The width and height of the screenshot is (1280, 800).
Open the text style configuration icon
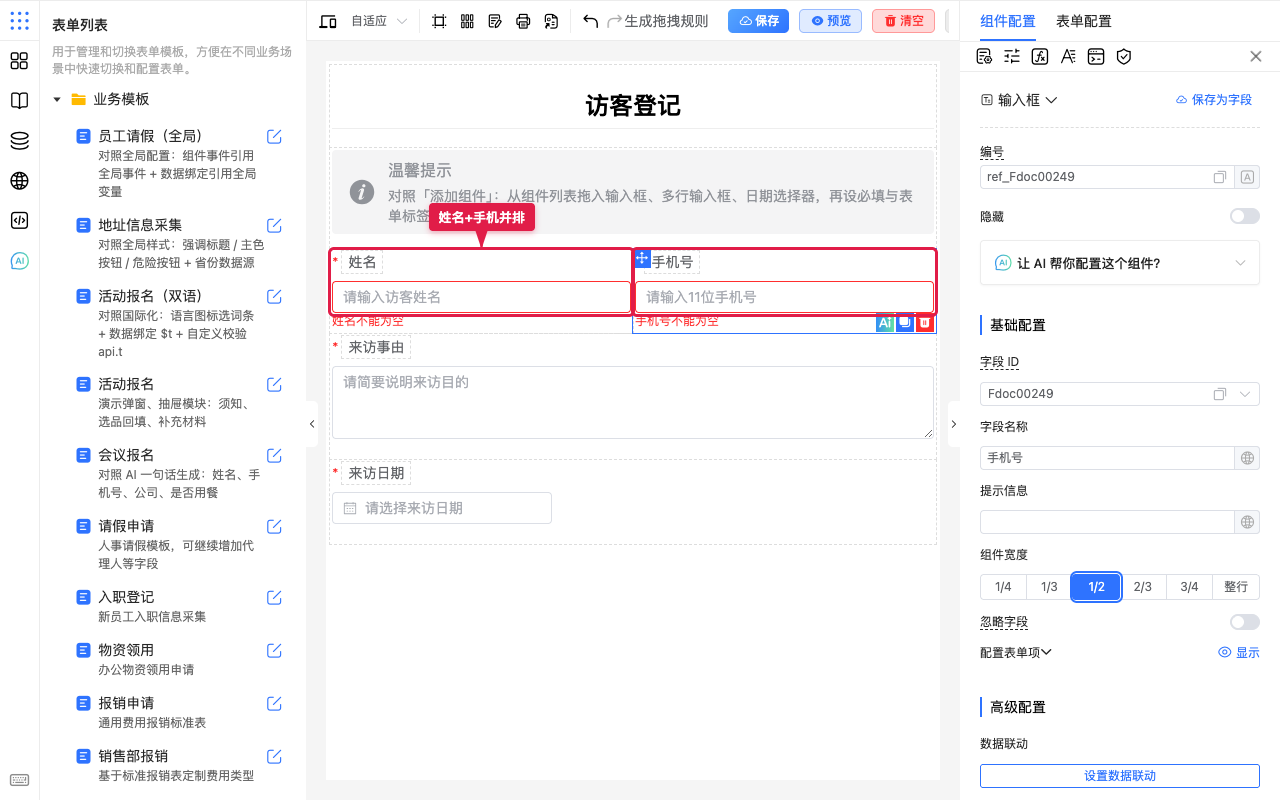click(x=1068, y=57)
